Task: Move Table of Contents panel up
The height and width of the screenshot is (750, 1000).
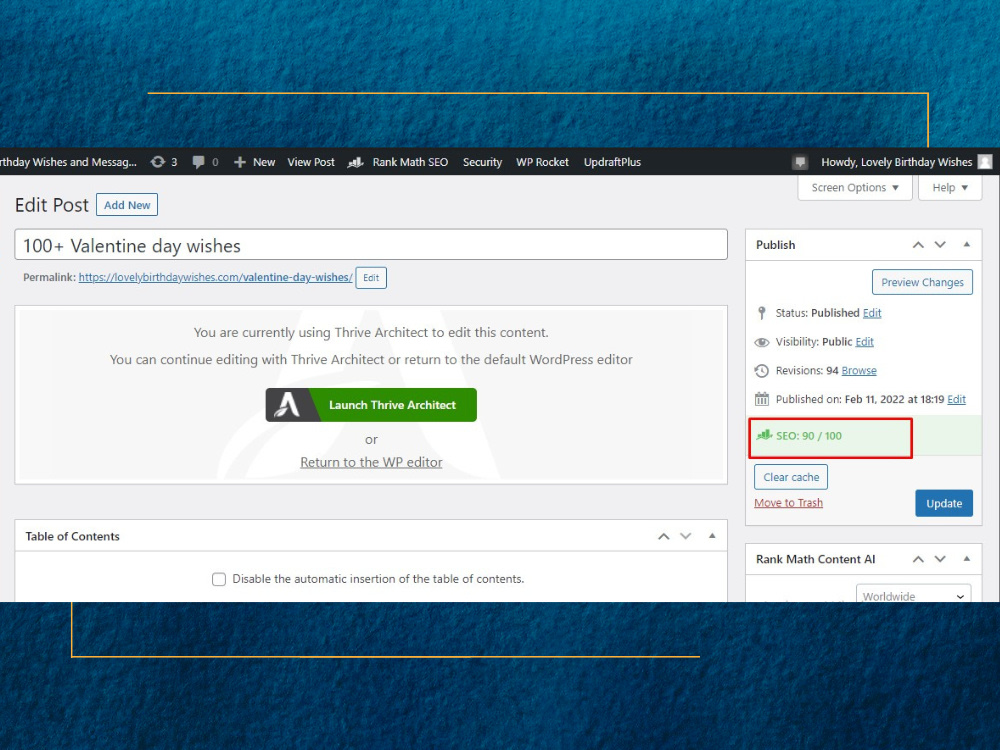Action: (663, 536)
